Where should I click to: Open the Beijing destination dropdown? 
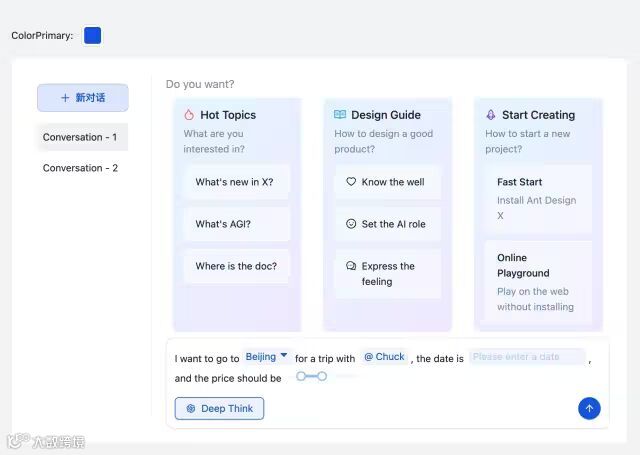coord(266,357)
